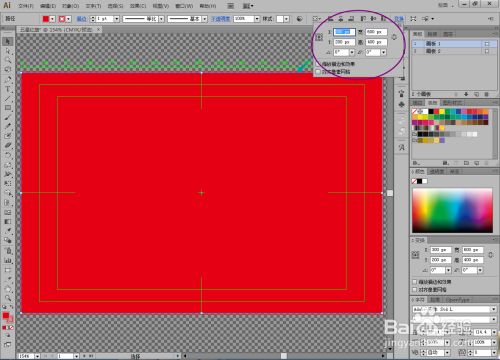The image size is (500, 360).
Task: Open the zoom level dropdown in status bar
Action: click(37, 356)
